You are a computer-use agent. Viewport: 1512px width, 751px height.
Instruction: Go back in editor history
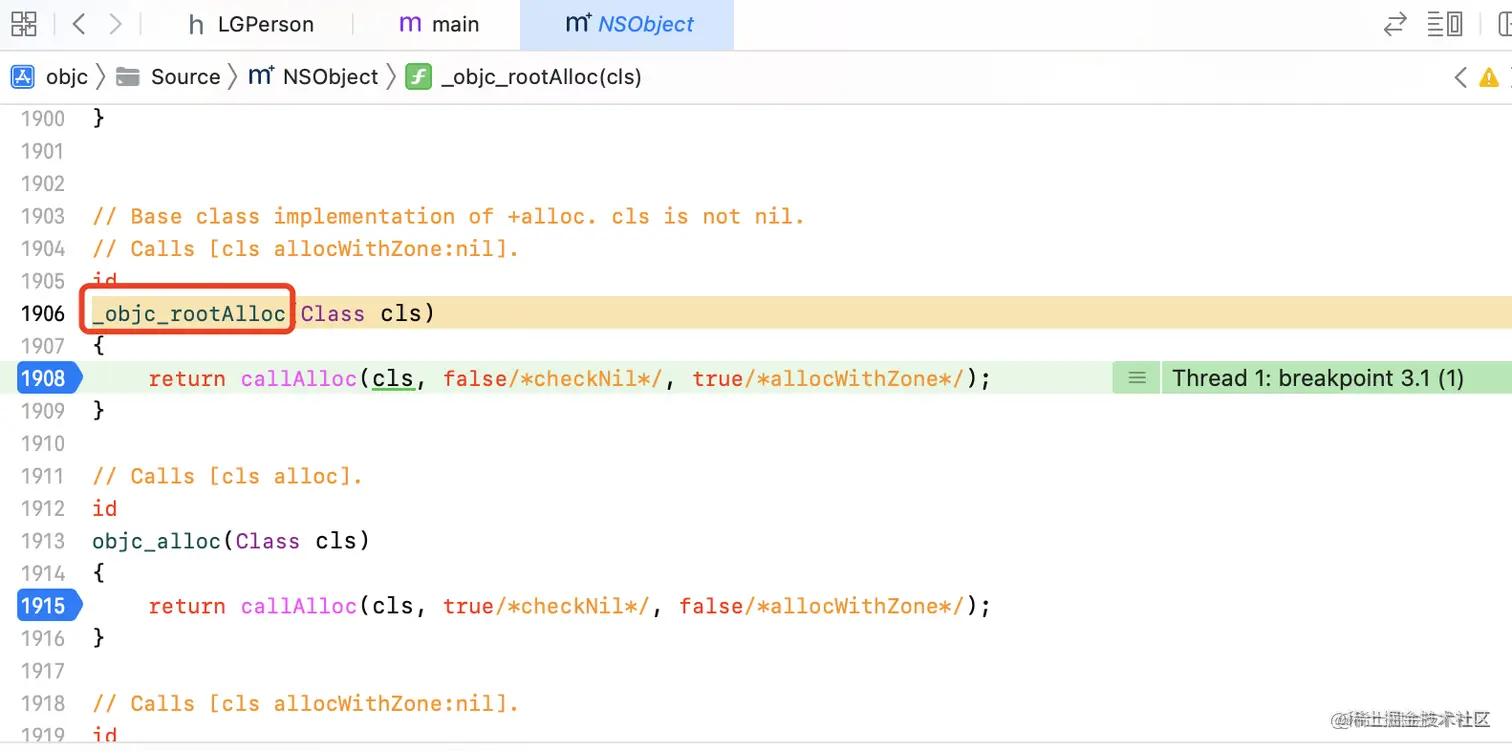(79, 24)
